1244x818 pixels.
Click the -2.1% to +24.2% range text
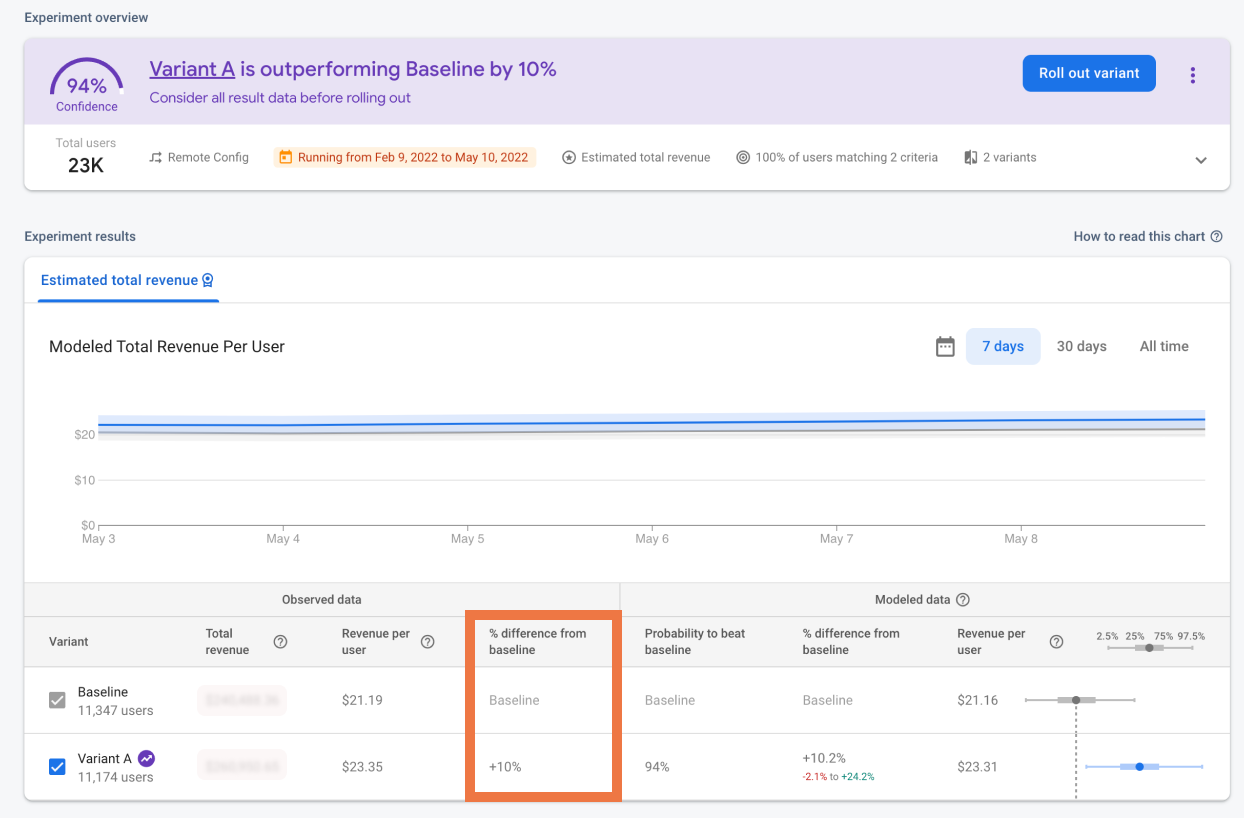(x=838, y=777)
